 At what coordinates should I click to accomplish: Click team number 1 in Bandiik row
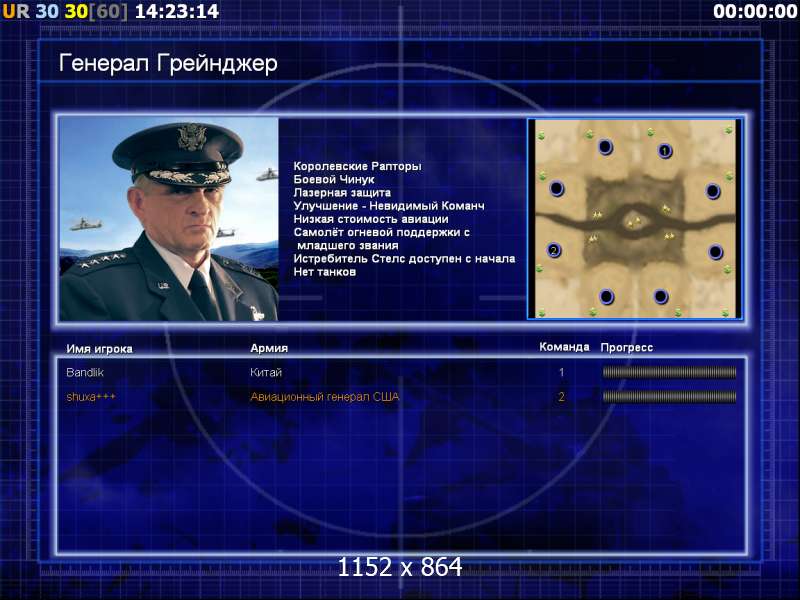click(x=562, y=372)
